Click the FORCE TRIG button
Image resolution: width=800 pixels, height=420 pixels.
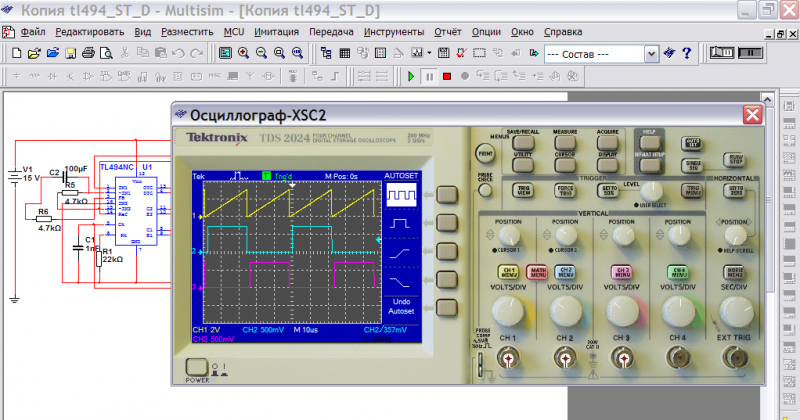click(x=565, y=191)
